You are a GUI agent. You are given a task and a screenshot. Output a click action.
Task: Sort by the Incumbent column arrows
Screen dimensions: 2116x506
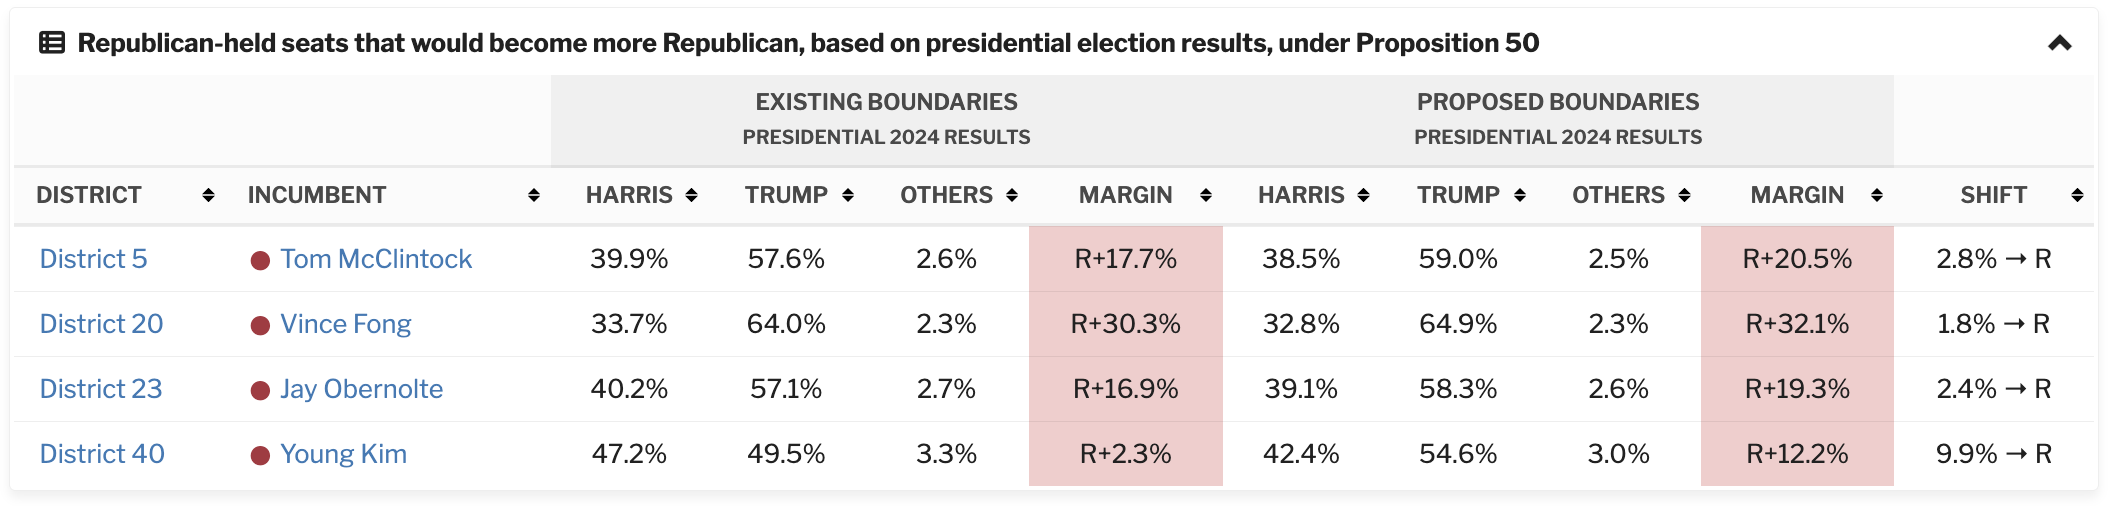click(534, 195)
